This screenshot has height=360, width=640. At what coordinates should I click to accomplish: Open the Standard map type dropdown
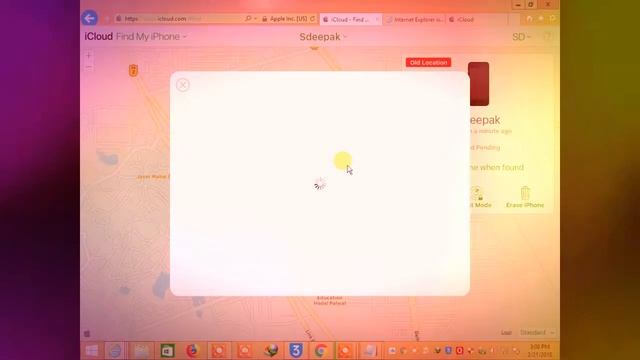pos(537,333)
